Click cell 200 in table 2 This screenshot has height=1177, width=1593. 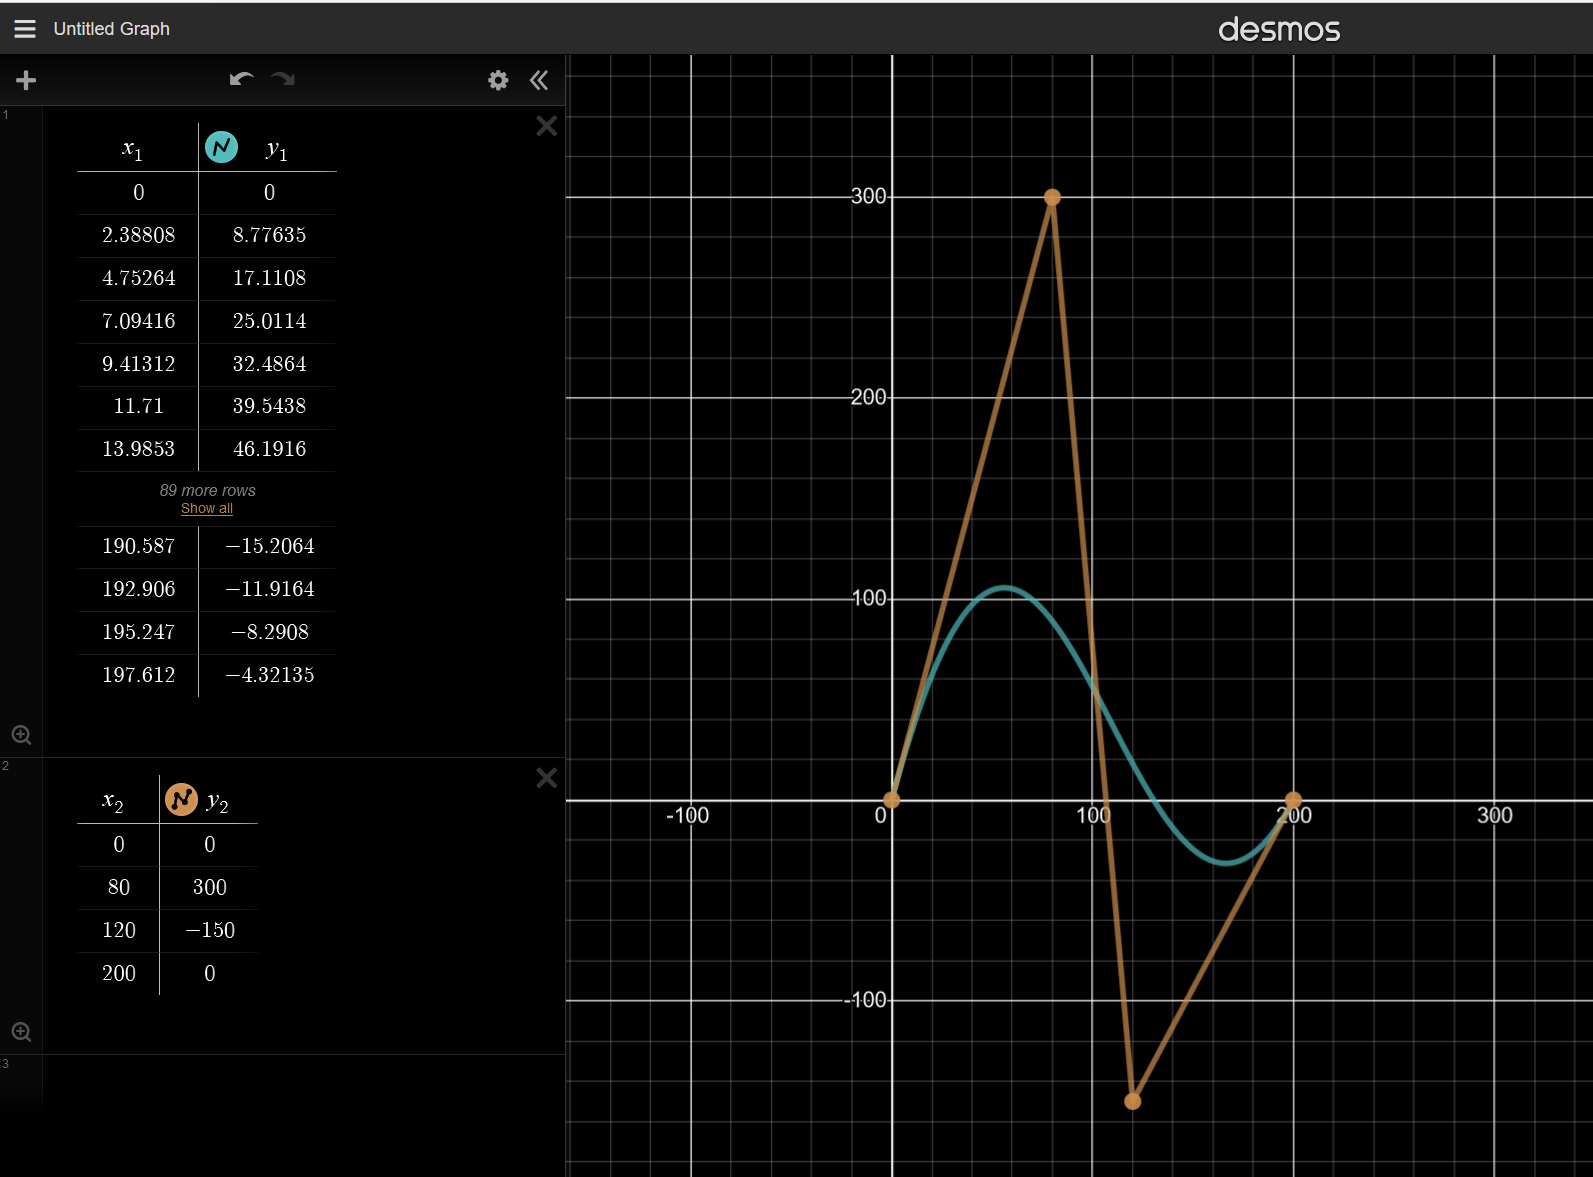[118, 973]
